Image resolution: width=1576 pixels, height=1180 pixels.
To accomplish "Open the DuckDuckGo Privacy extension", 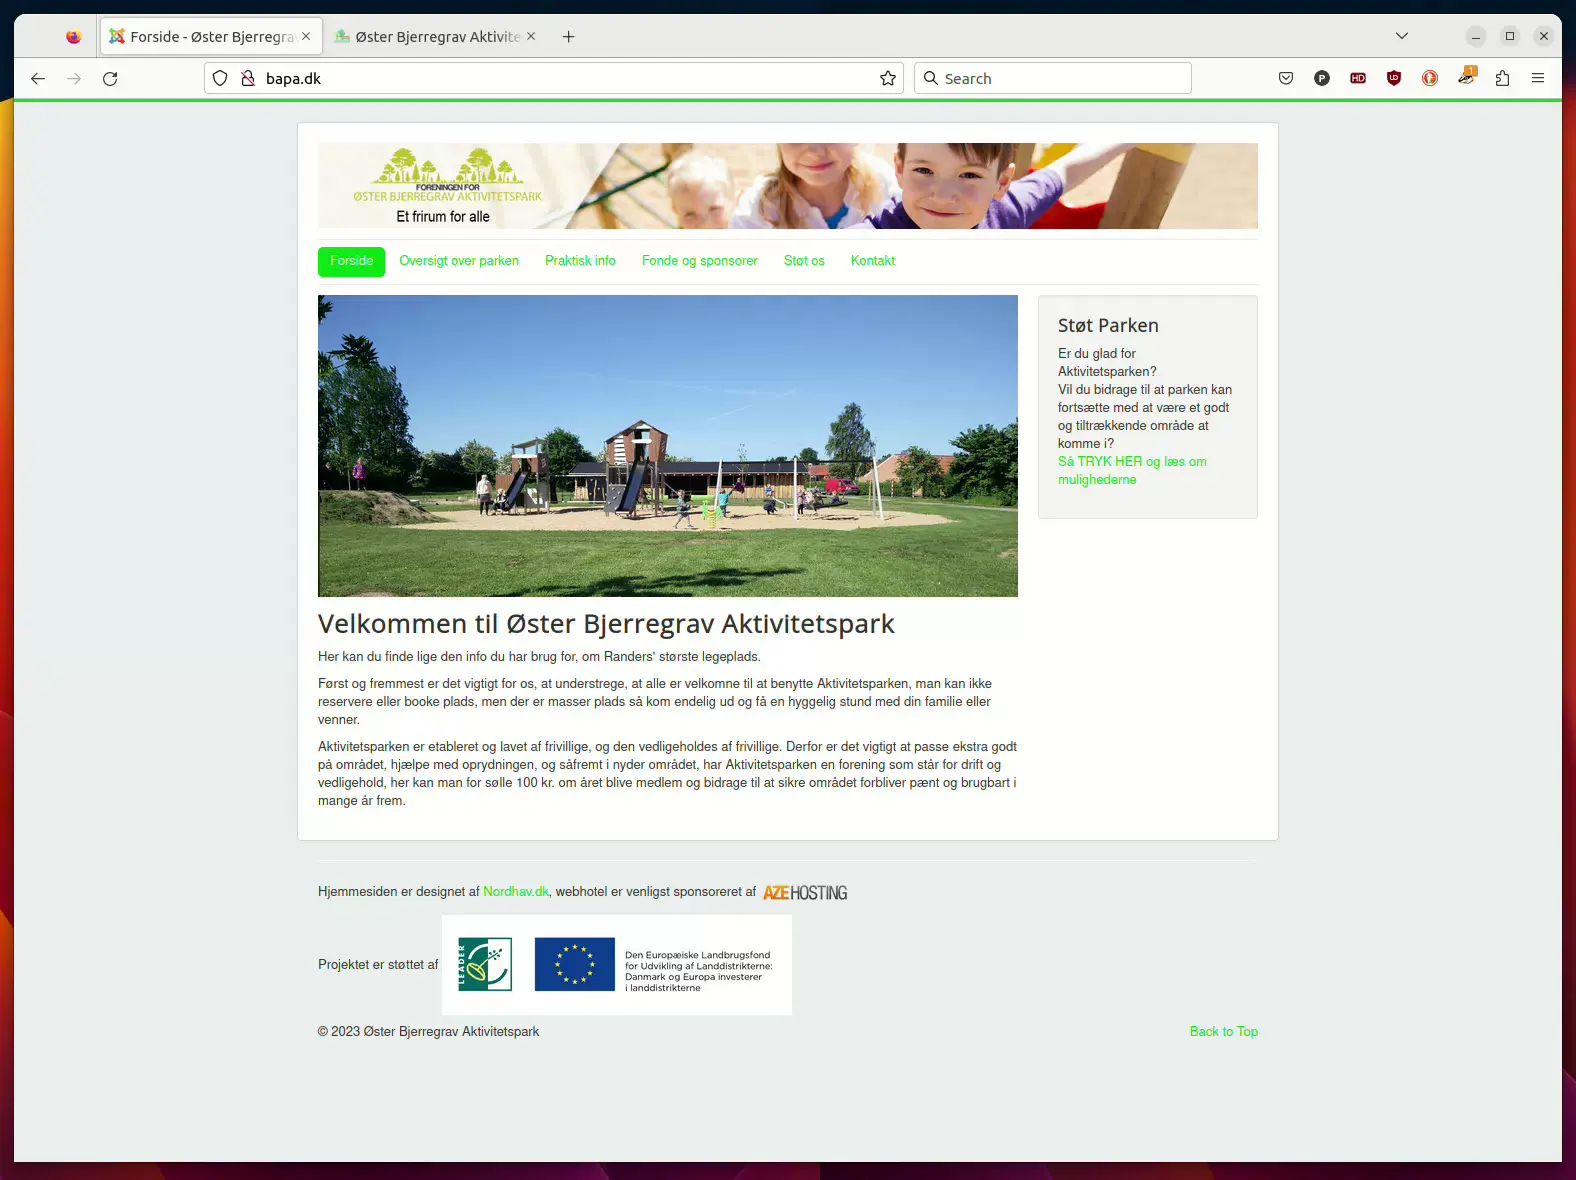I will [x=1430, y=78].
